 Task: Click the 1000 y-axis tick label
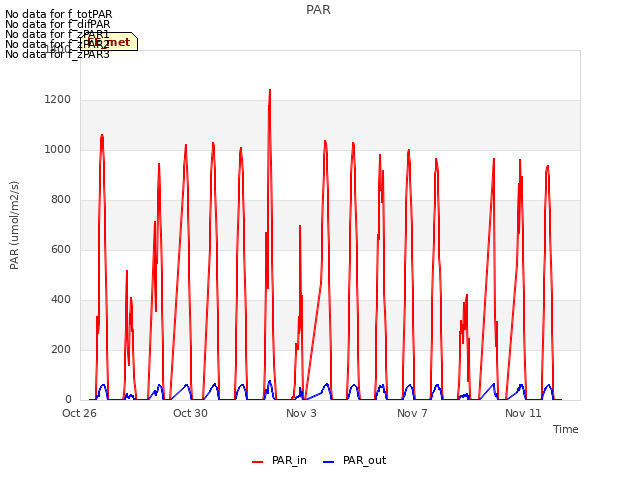point(58,150)
